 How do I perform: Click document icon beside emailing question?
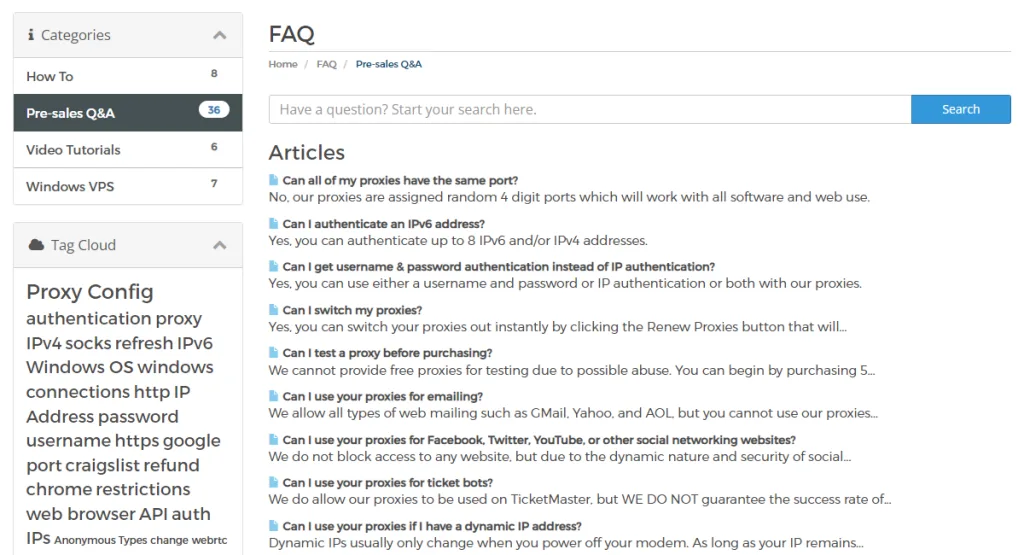[274, 396]
